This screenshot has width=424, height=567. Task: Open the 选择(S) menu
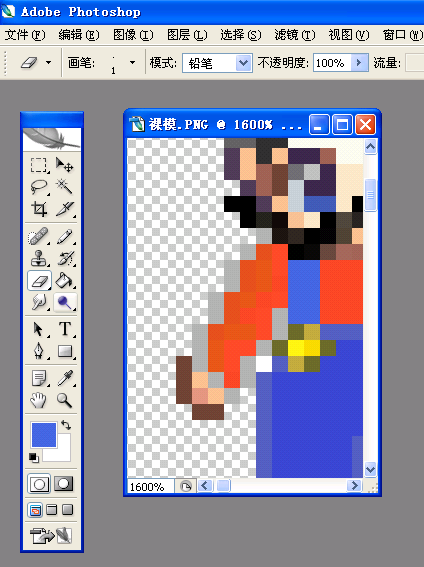click(x=241, y=35)
